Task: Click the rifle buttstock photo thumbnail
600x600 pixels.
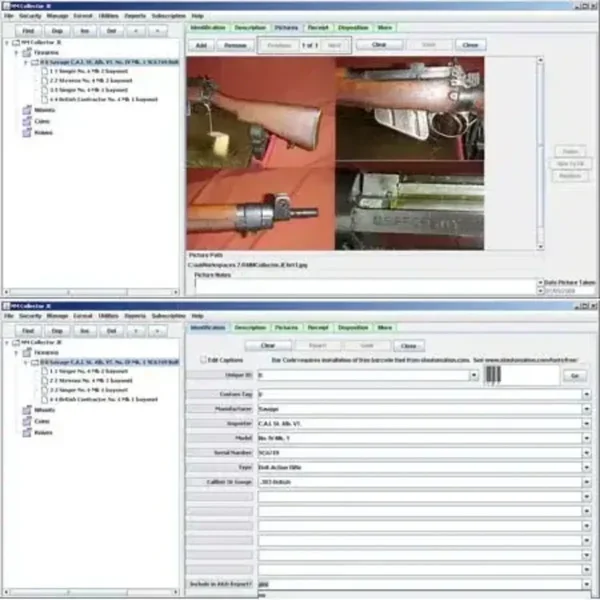Action: (260, 109)
